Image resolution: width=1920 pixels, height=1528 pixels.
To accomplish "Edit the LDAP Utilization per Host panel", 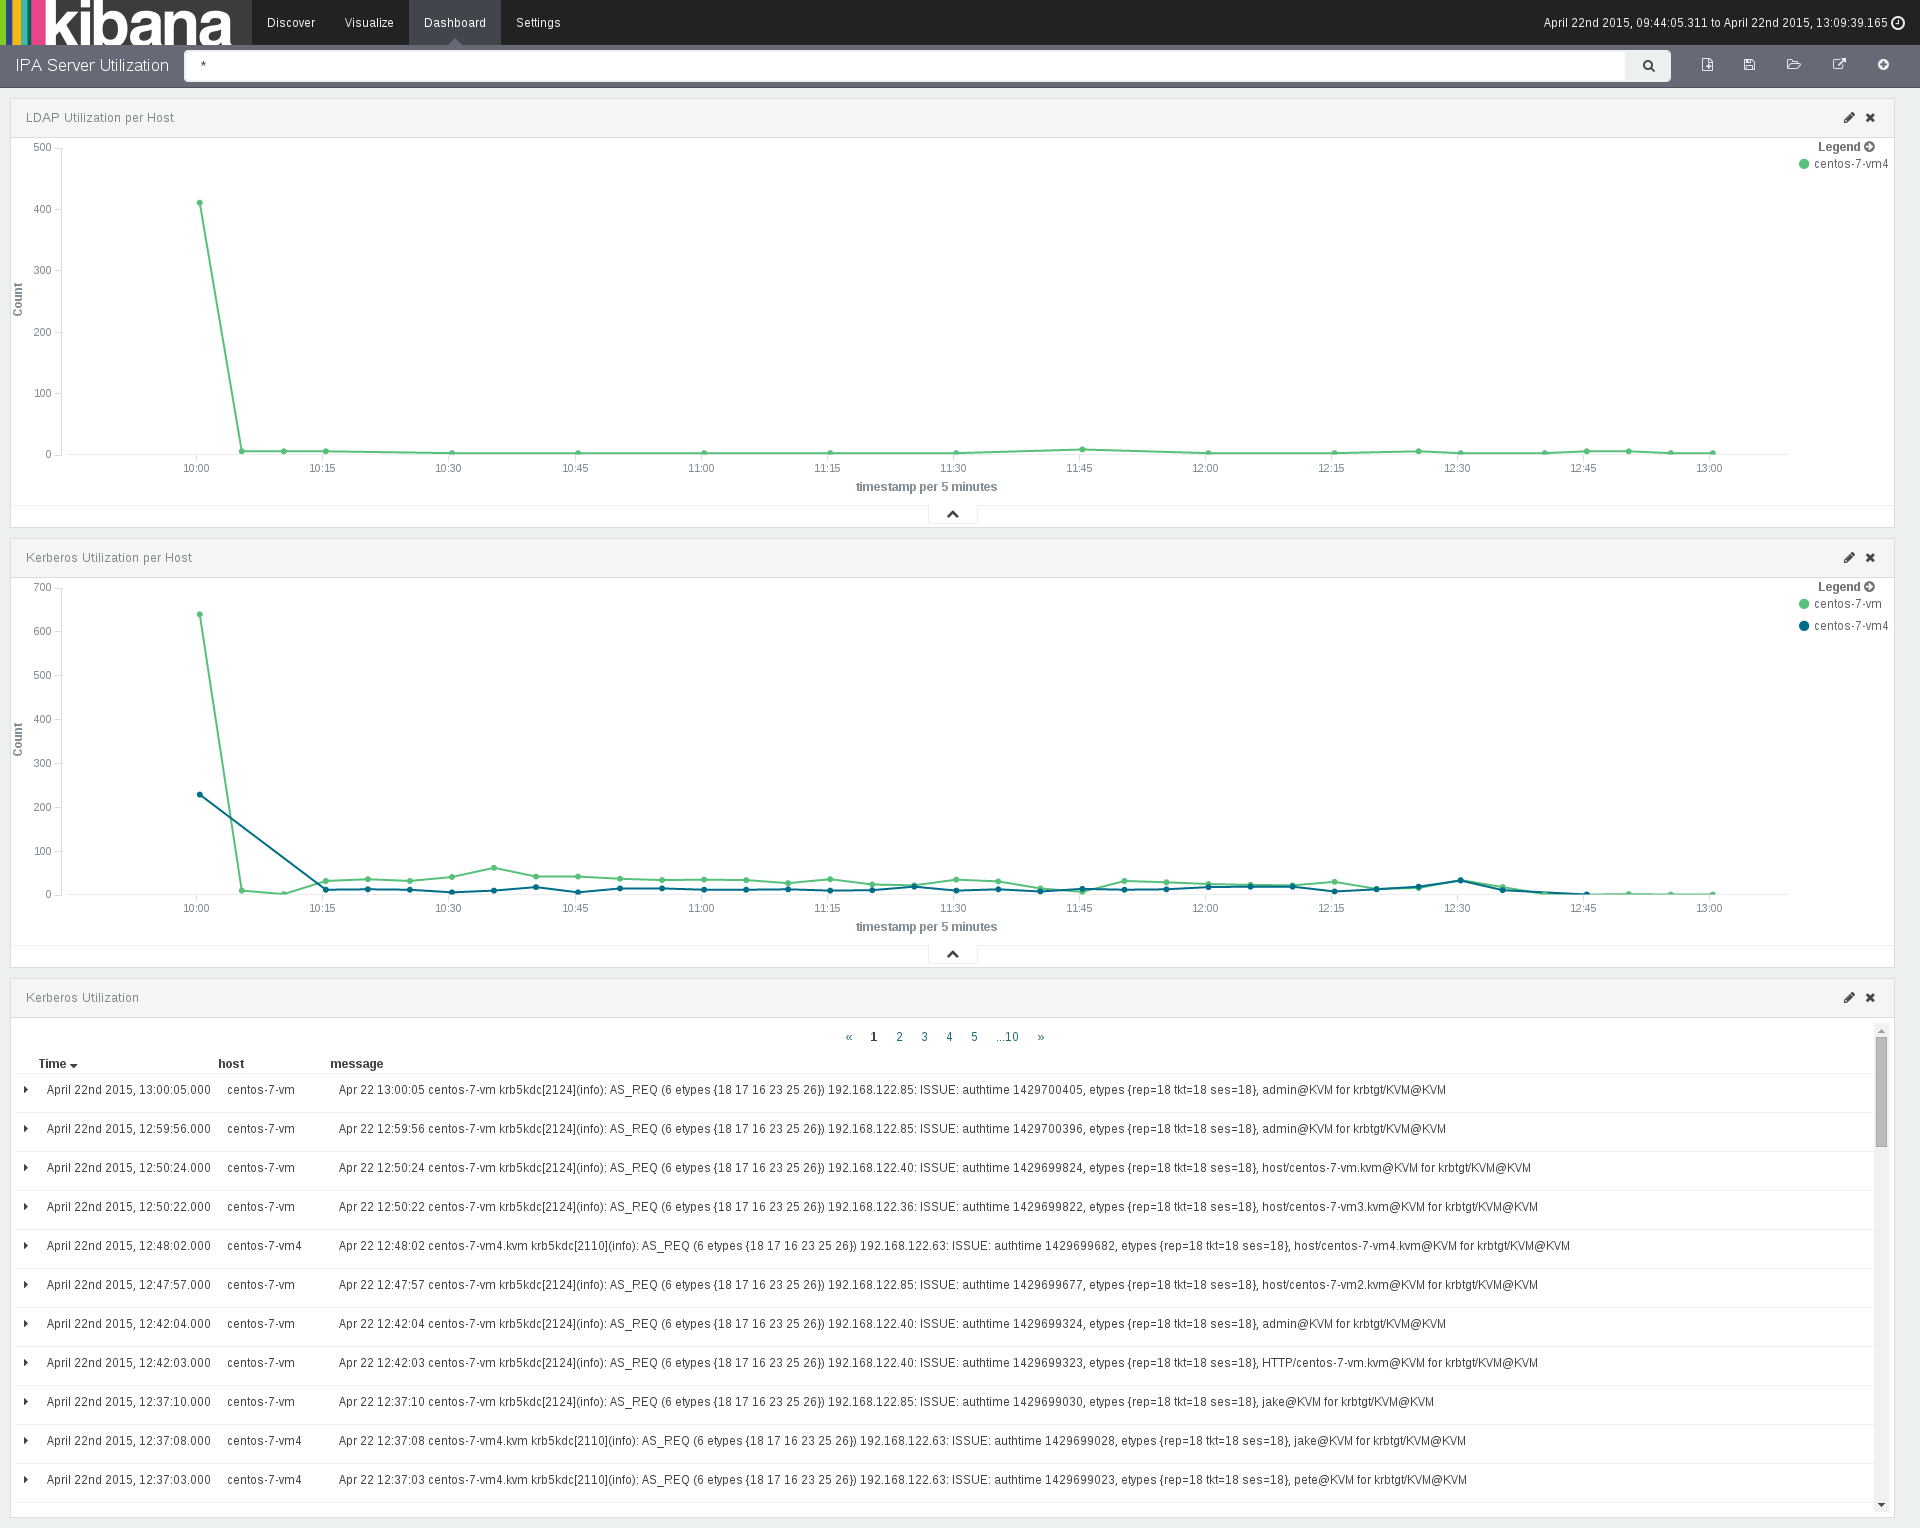I will (1849, 118).
